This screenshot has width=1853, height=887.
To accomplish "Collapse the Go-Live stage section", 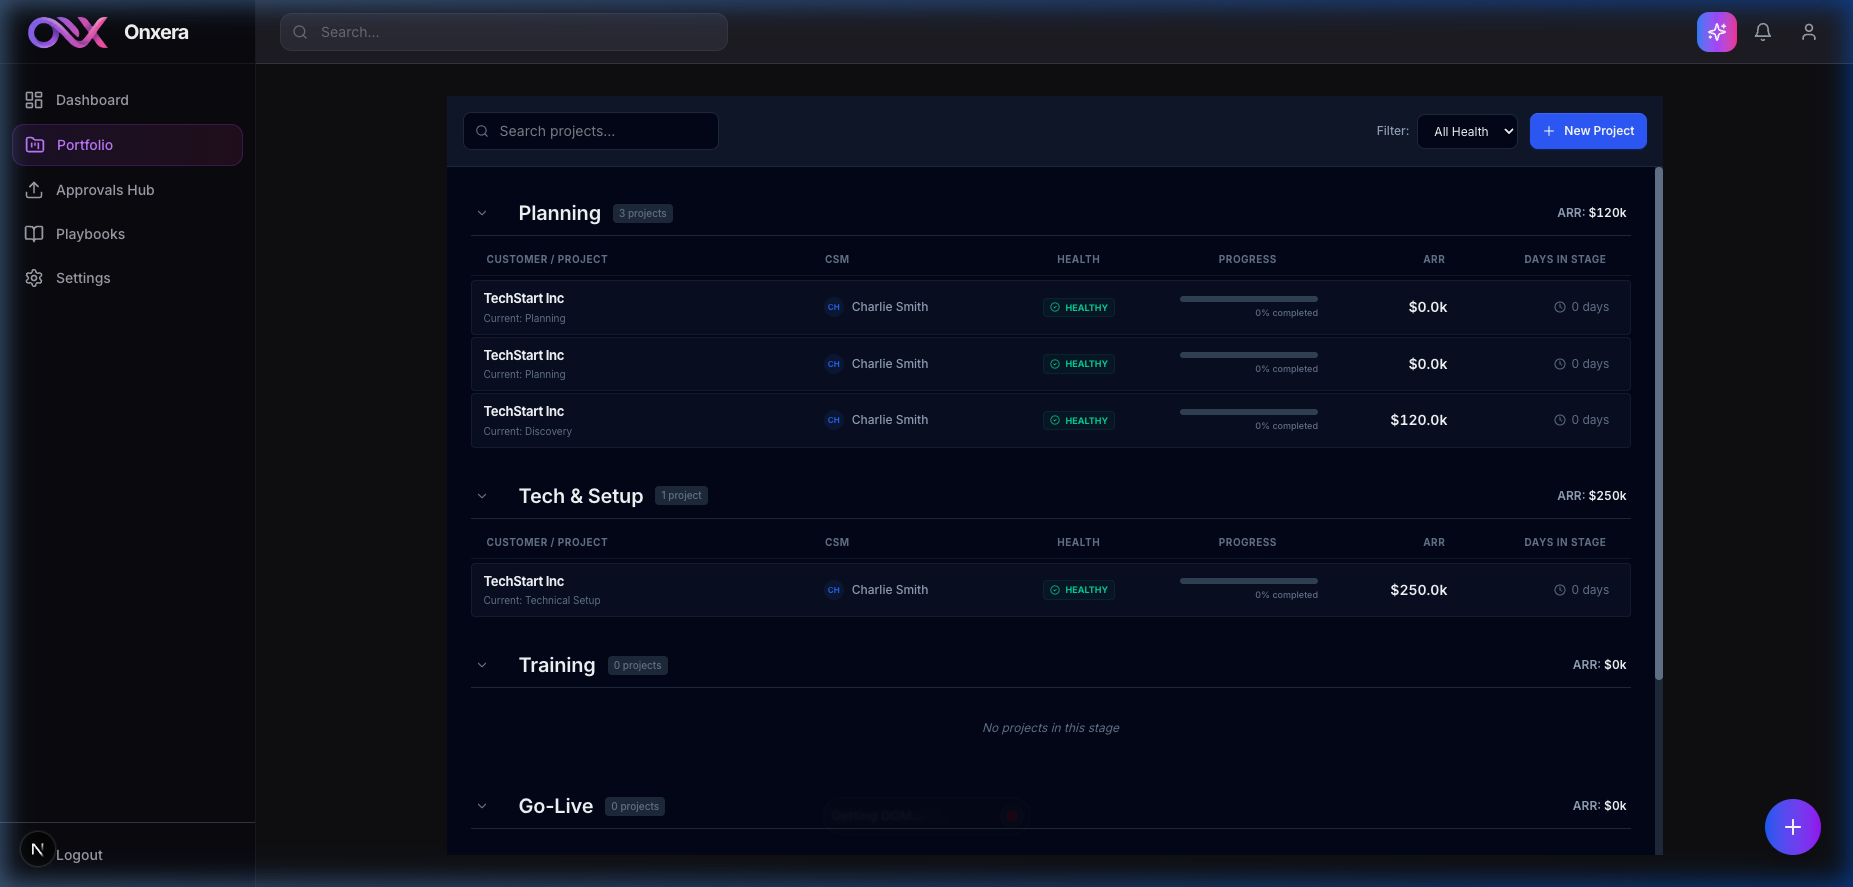I will coord(482,806).
